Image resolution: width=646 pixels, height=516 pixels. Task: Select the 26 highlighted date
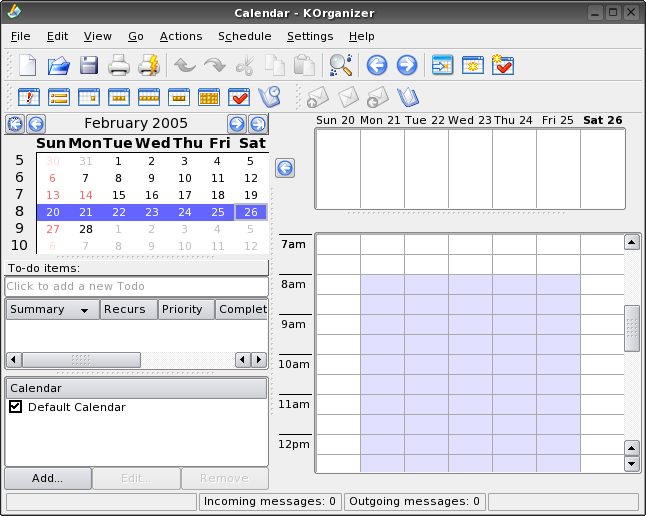pos(251,212)
